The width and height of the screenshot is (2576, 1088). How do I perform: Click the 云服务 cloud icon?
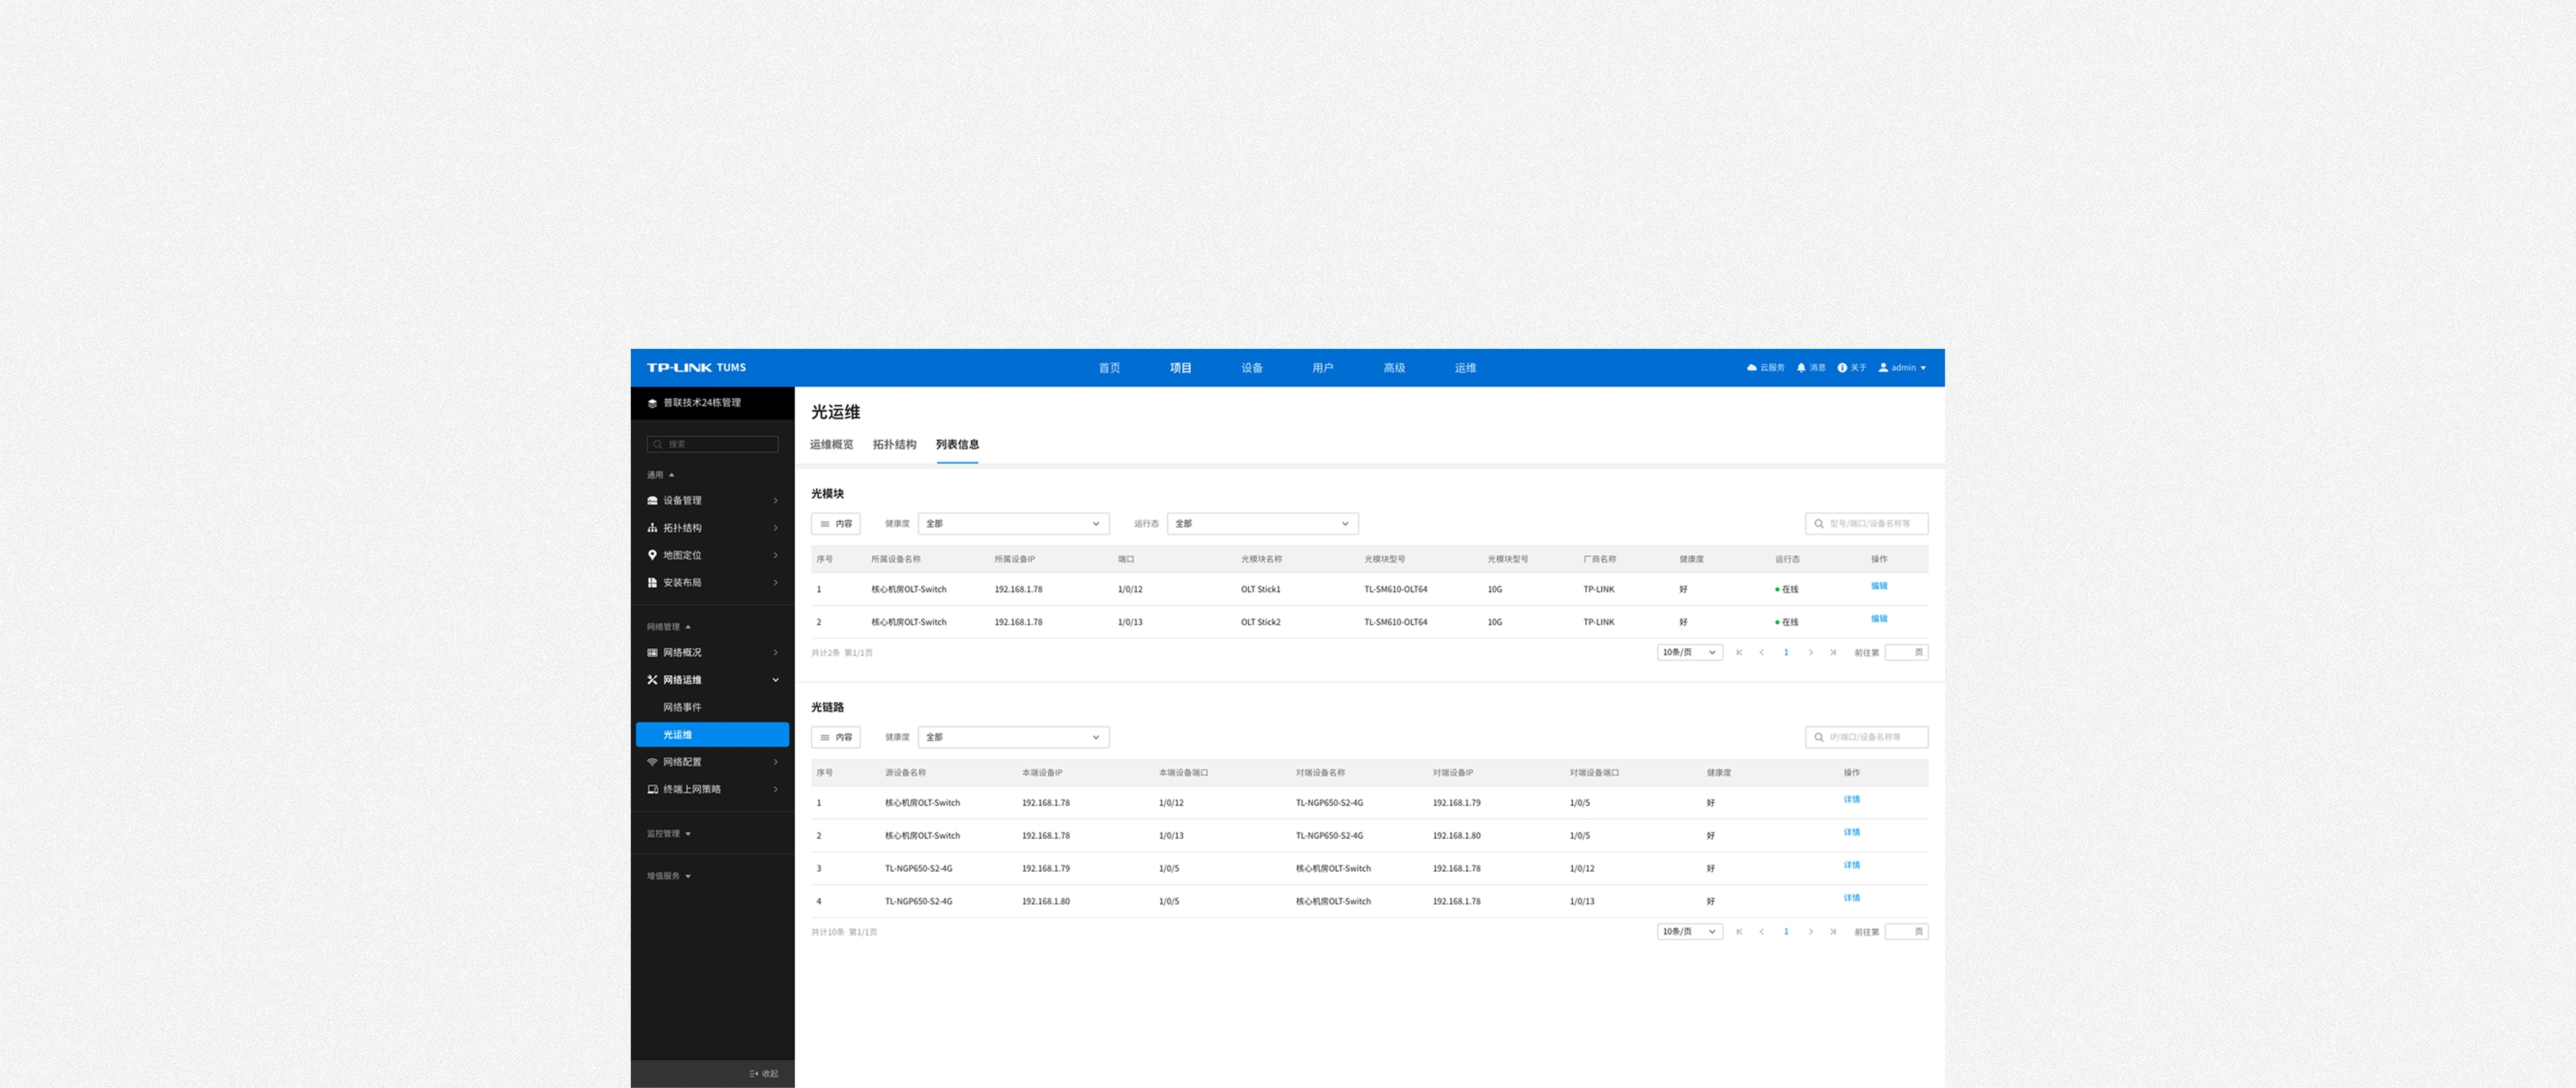click(1751, 368)
